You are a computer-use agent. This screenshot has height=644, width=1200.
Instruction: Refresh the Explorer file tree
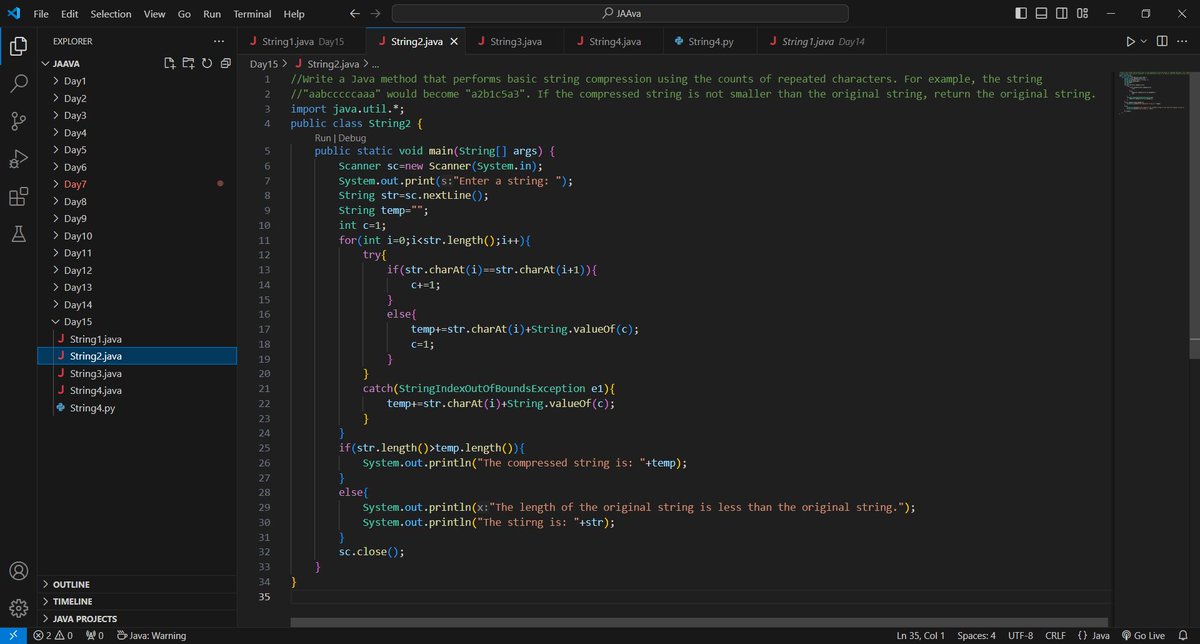[207, 63]
